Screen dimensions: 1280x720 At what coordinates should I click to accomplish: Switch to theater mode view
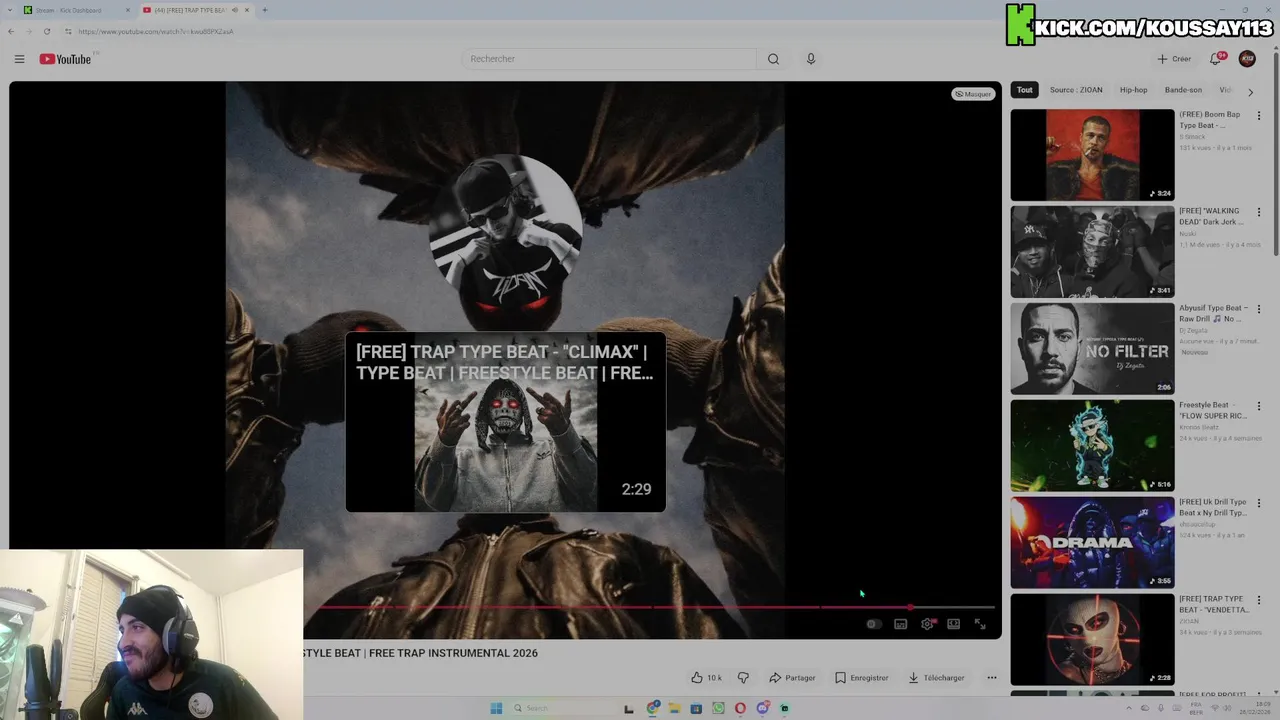point(954,624)
